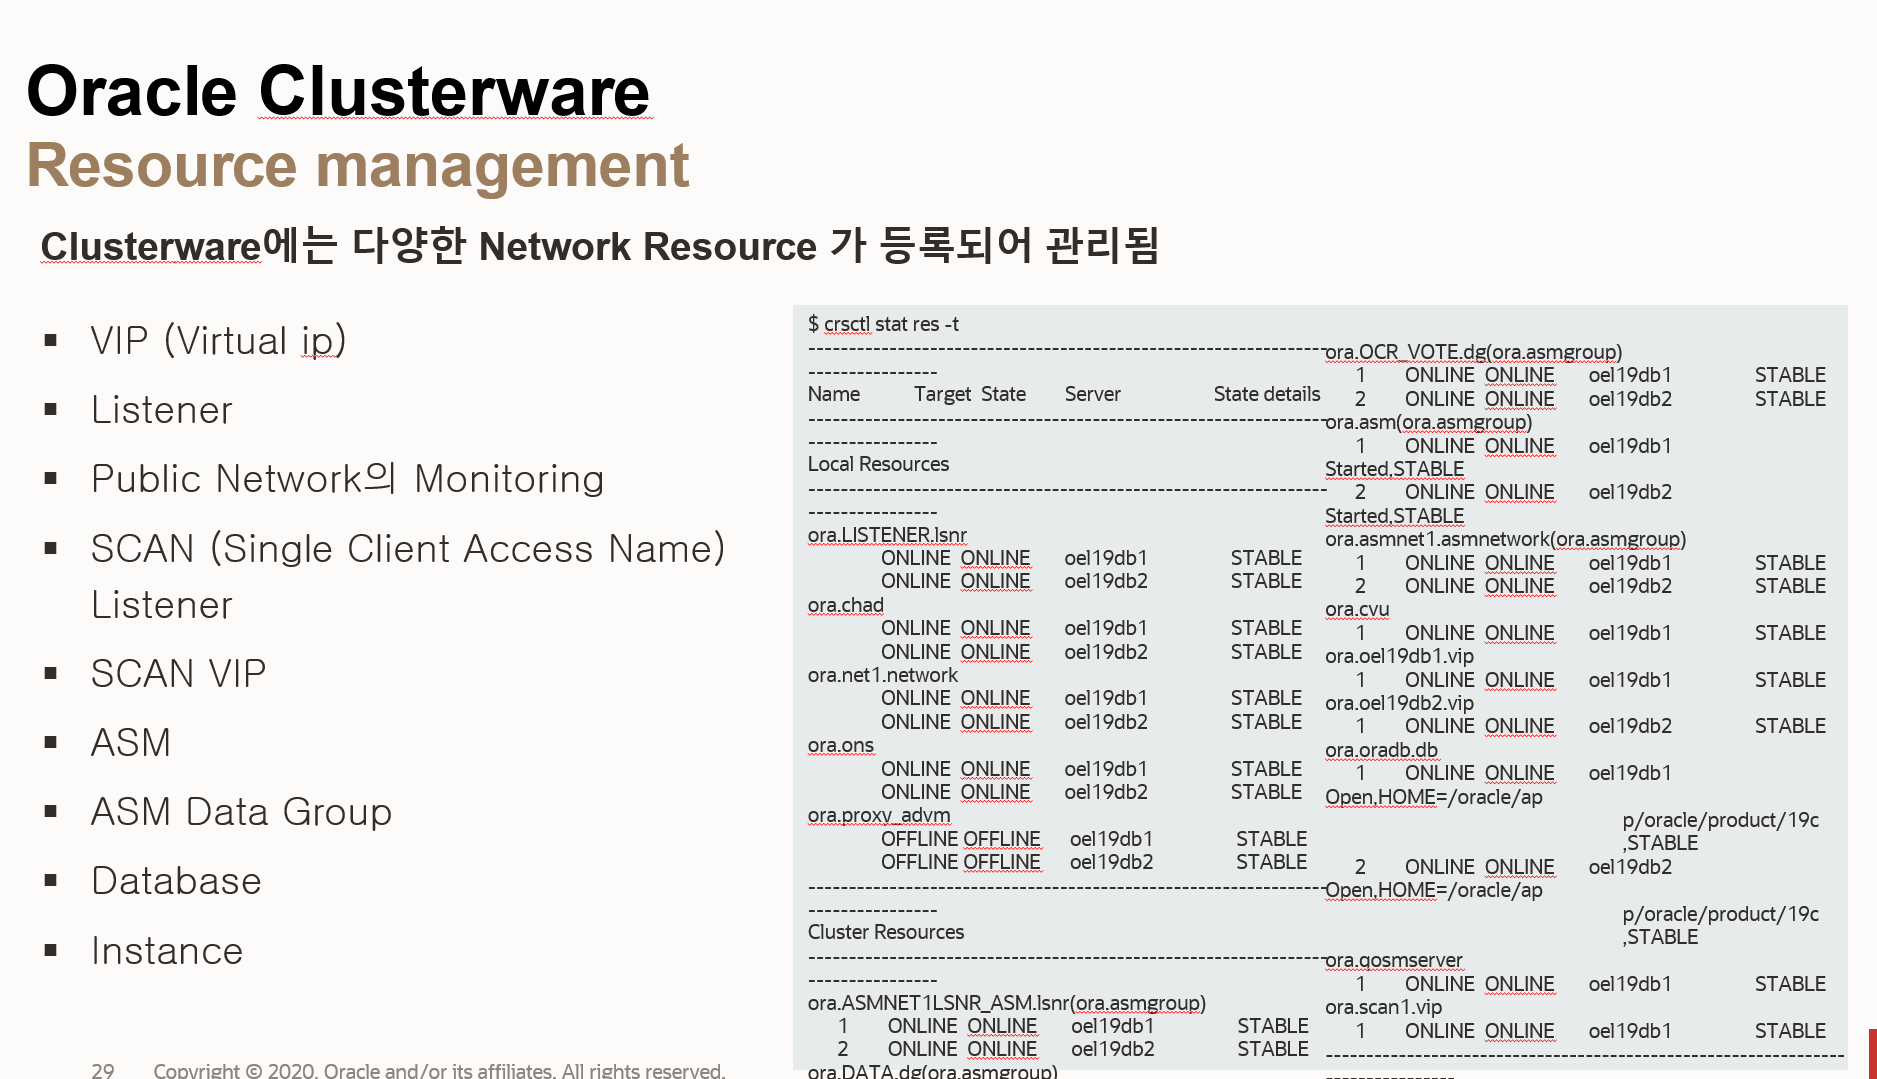Click the 'ora.ons' resource name
Image resolution: width=1877 pixels, height=1079 pixels.
841,745
